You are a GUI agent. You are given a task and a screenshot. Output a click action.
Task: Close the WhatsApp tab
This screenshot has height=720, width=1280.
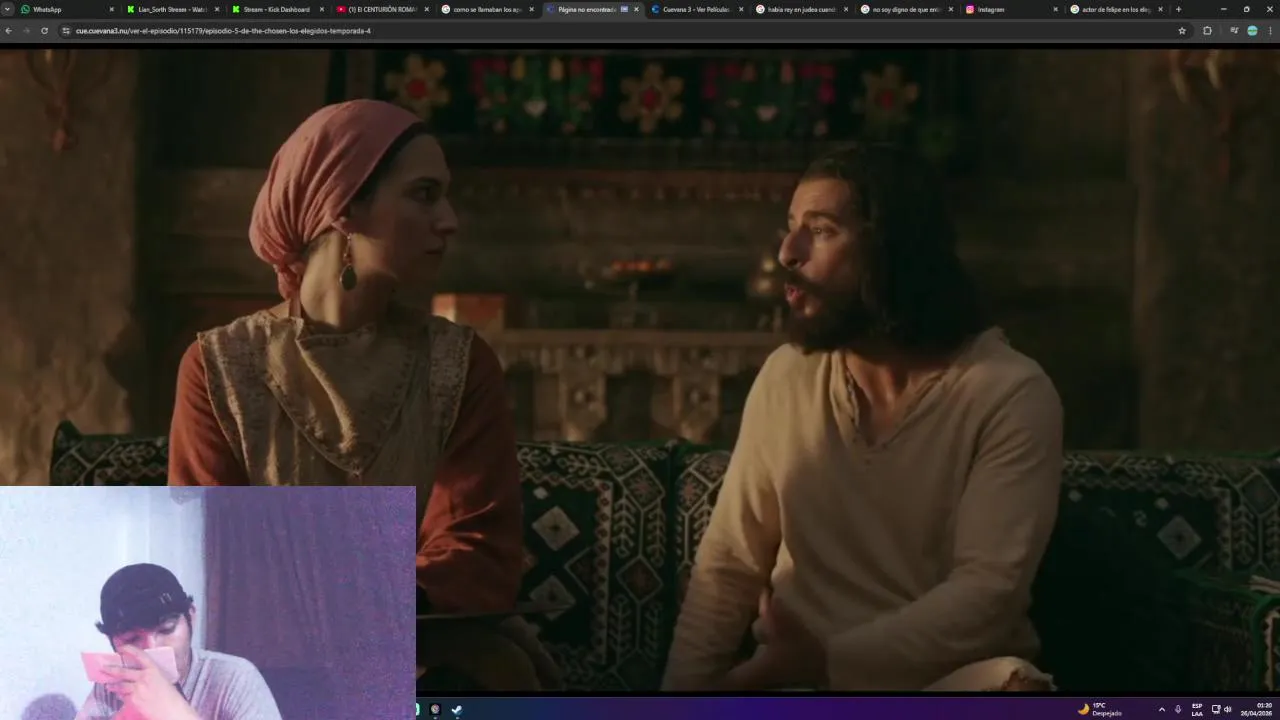111,9
